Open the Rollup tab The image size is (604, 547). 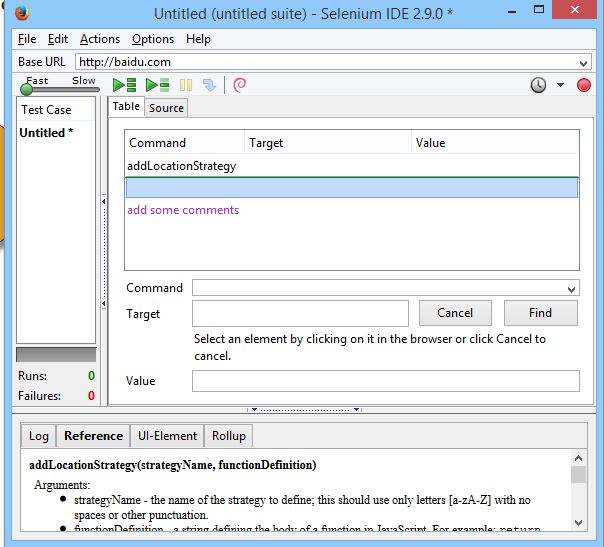pyautogui.click(x=229, y=436)
